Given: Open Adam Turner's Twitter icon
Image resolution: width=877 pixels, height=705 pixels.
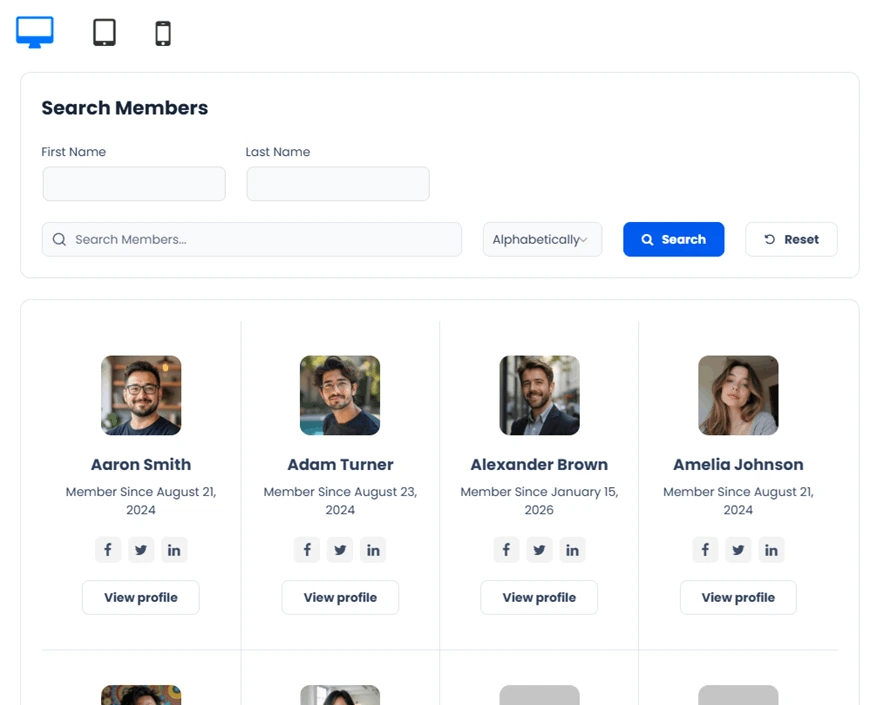Looking at the screenshot, I should (x=340, y=550).
